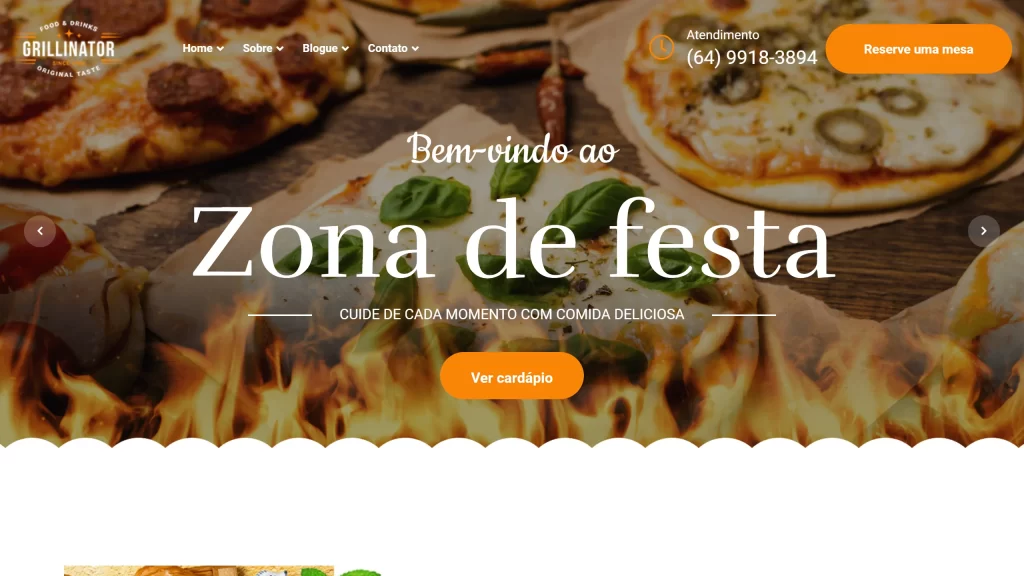Advance to next slide arrow
The height and width of the screenshot is (576, 1024).
[984, 231]
